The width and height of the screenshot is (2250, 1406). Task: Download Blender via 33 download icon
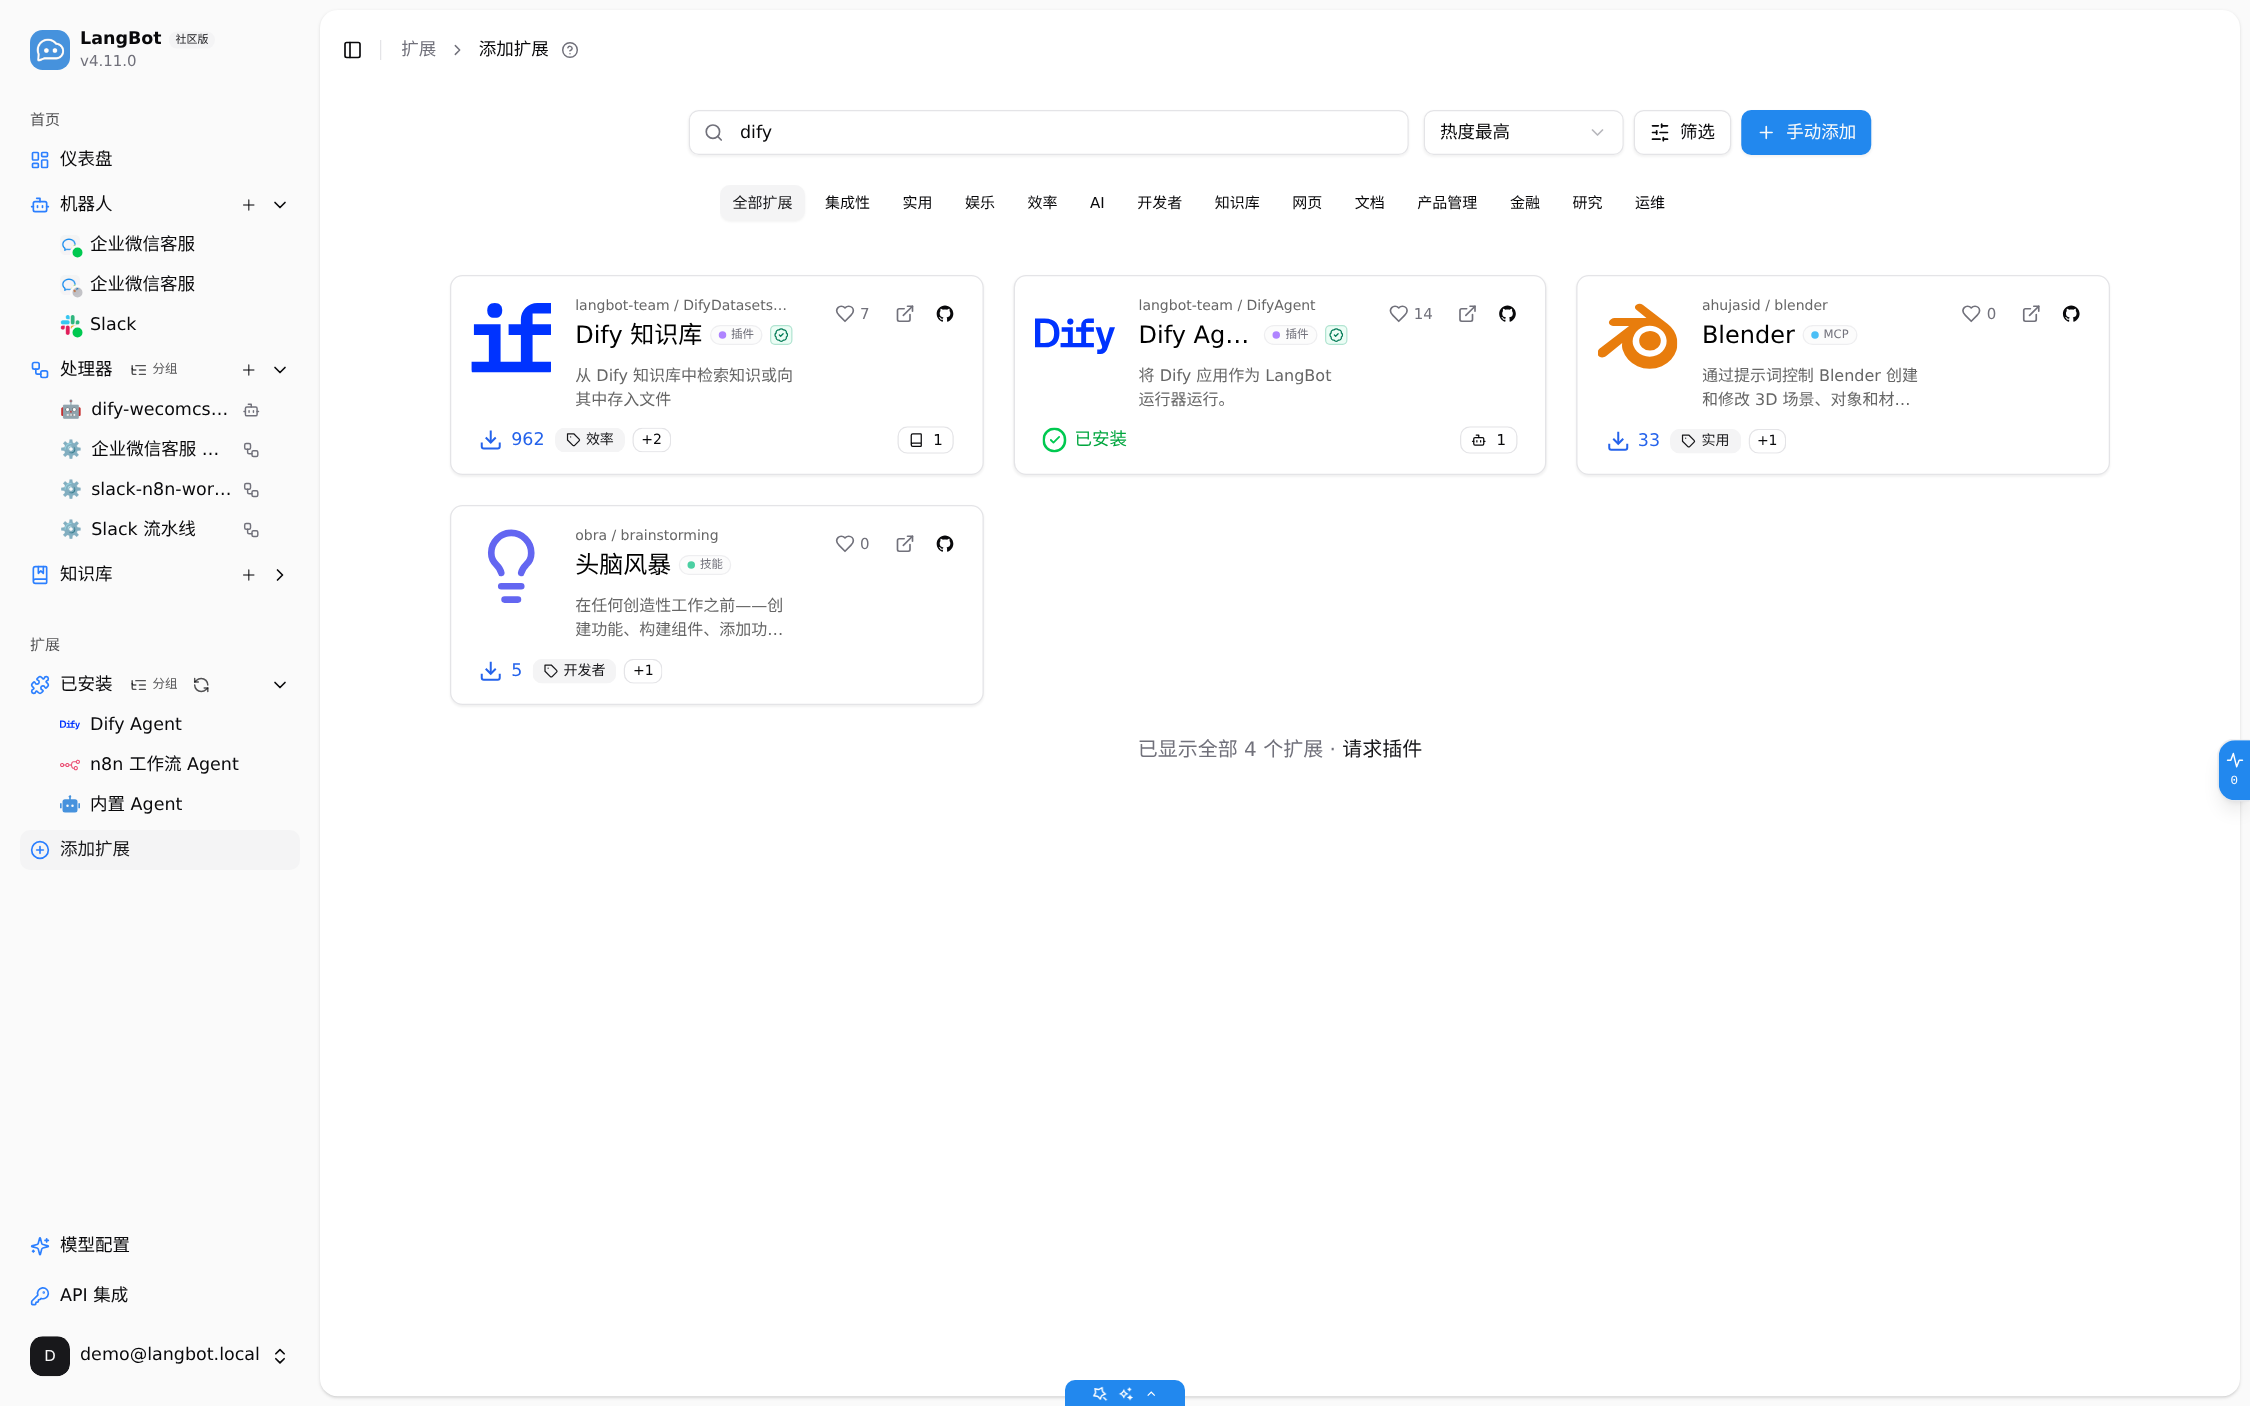1618,440
